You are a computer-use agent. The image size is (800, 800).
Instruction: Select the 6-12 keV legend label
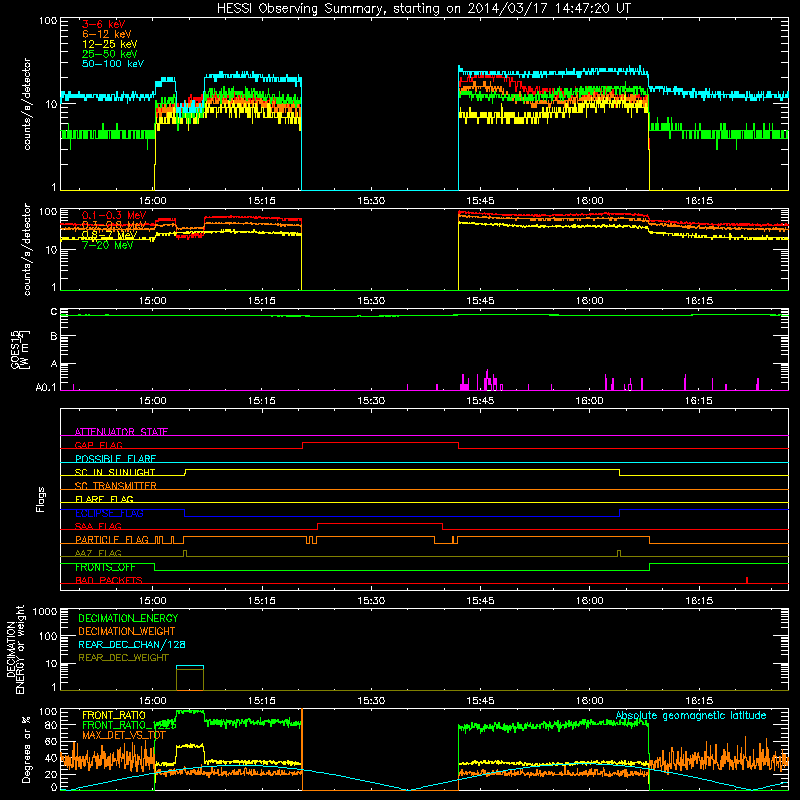coord(107,34)
